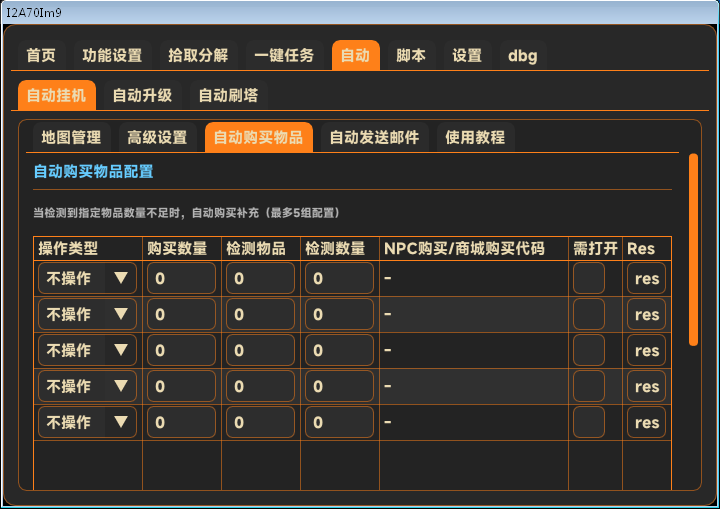
Task: Expand third row 操作类型 dropdown
Action: click(87, 351)
